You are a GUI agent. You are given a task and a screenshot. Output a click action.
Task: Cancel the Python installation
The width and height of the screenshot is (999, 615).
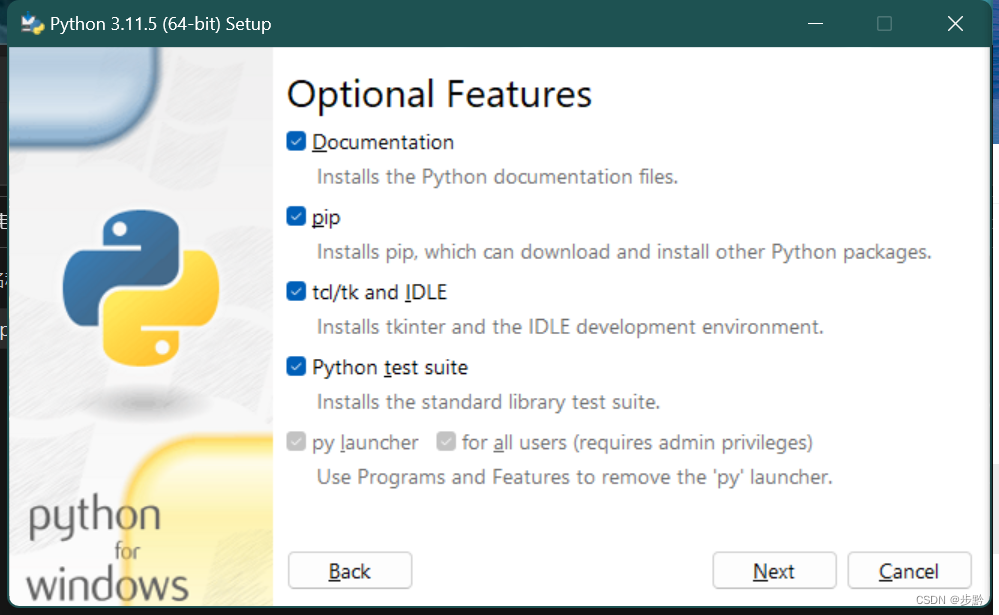[909, 571]
